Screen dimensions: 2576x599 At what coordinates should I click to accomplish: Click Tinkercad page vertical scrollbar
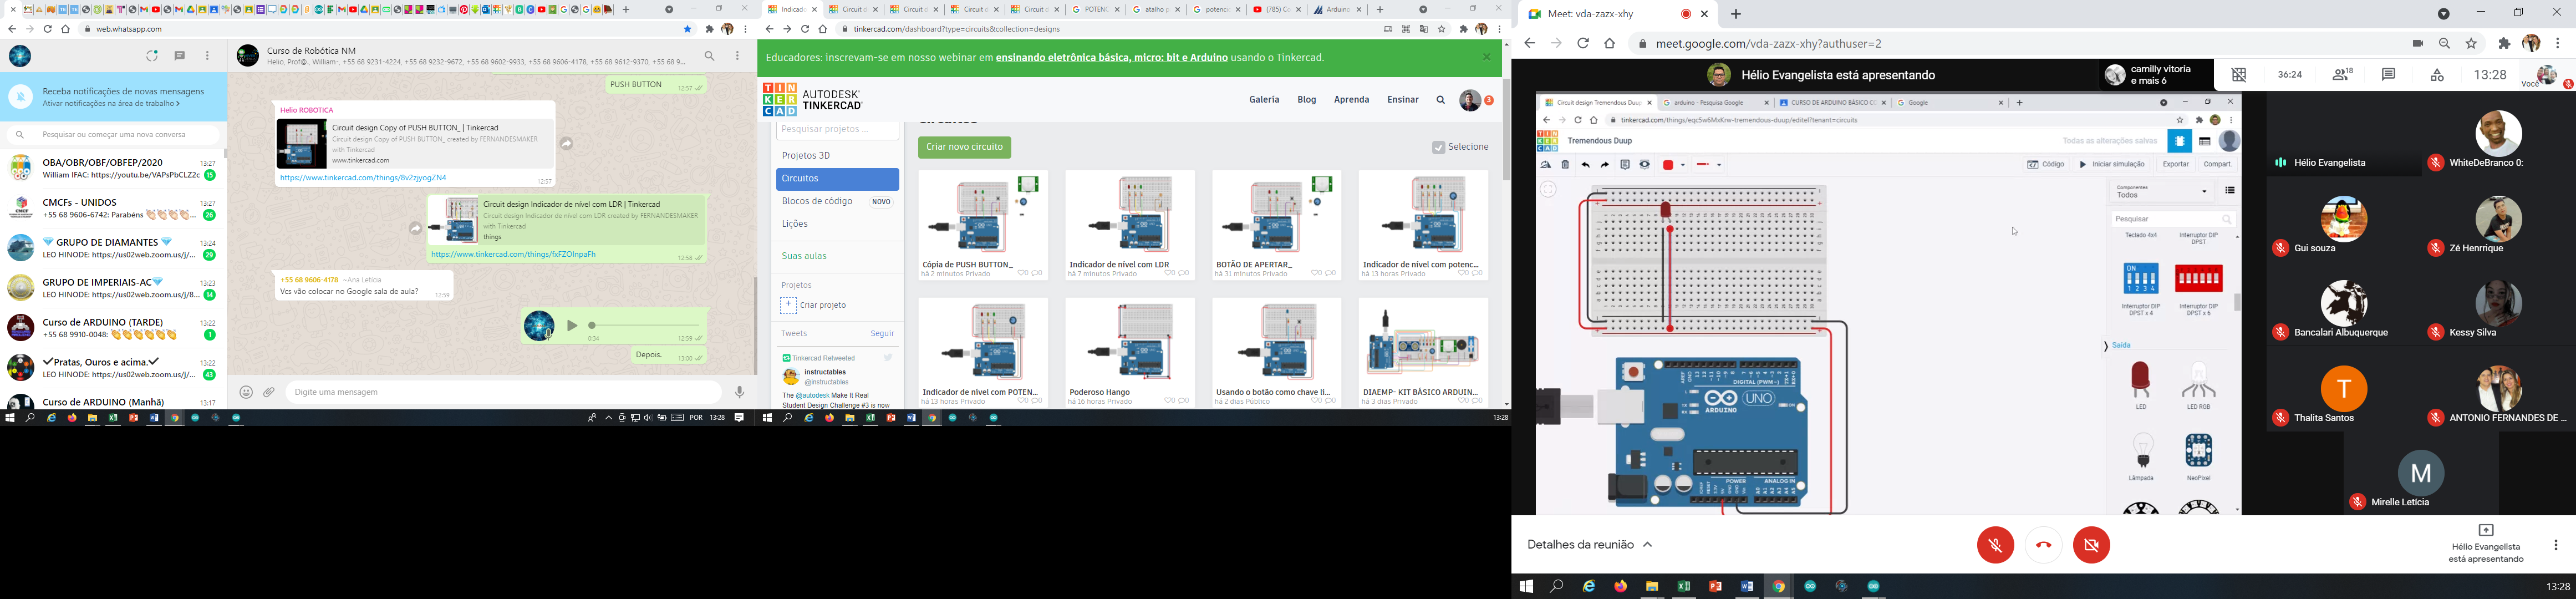coord(1506,130)
